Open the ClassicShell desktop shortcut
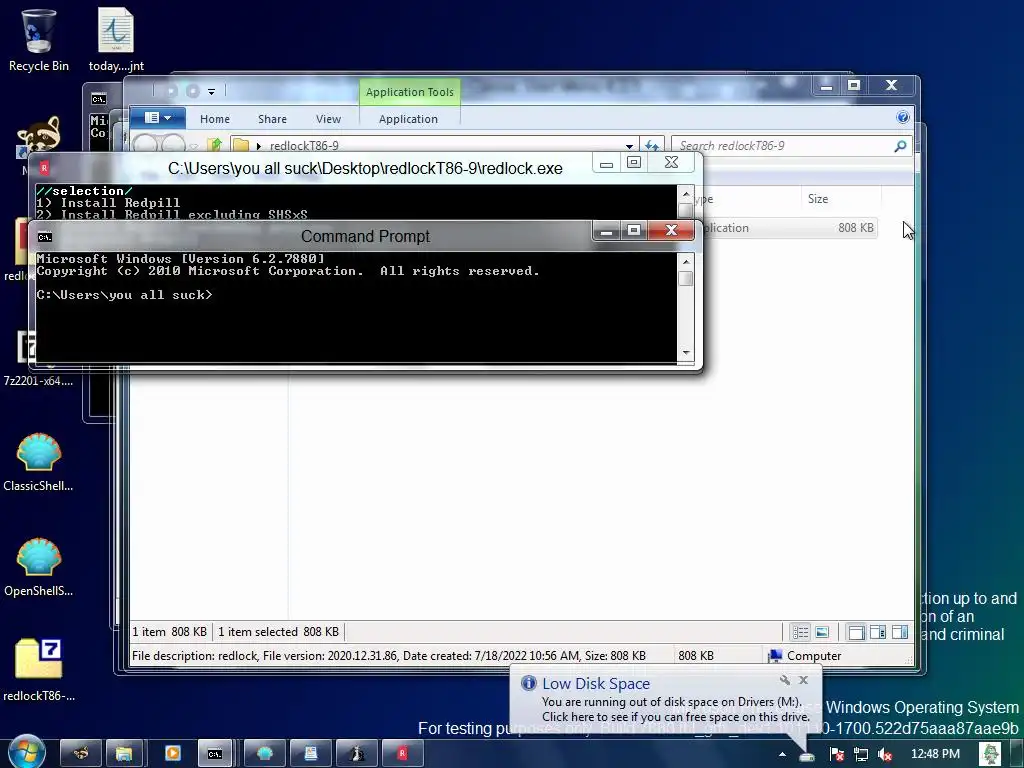Screen dimensions: 1024x768 (39, 462)
